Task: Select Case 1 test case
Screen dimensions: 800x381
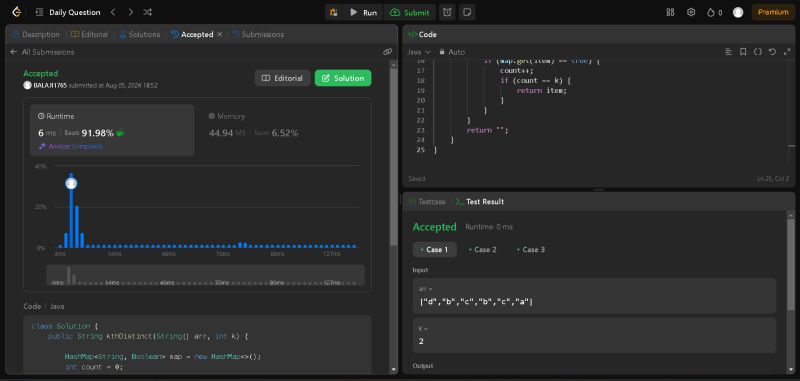Action: click(434, 249)
